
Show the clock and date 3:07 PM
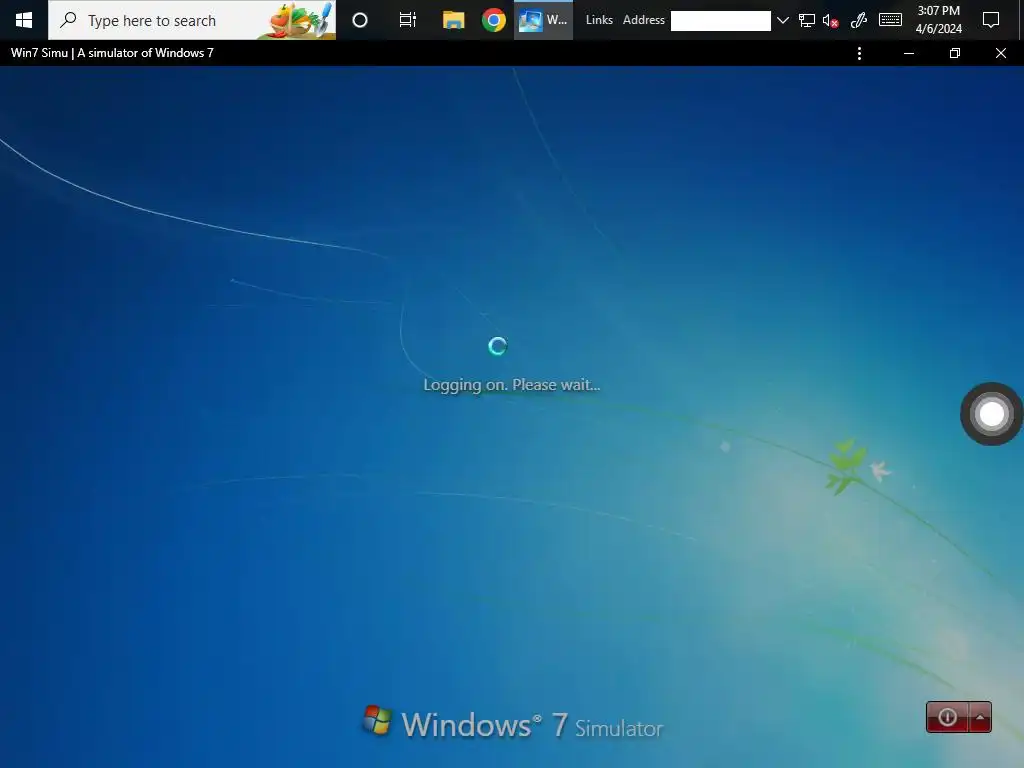[938, 20]
